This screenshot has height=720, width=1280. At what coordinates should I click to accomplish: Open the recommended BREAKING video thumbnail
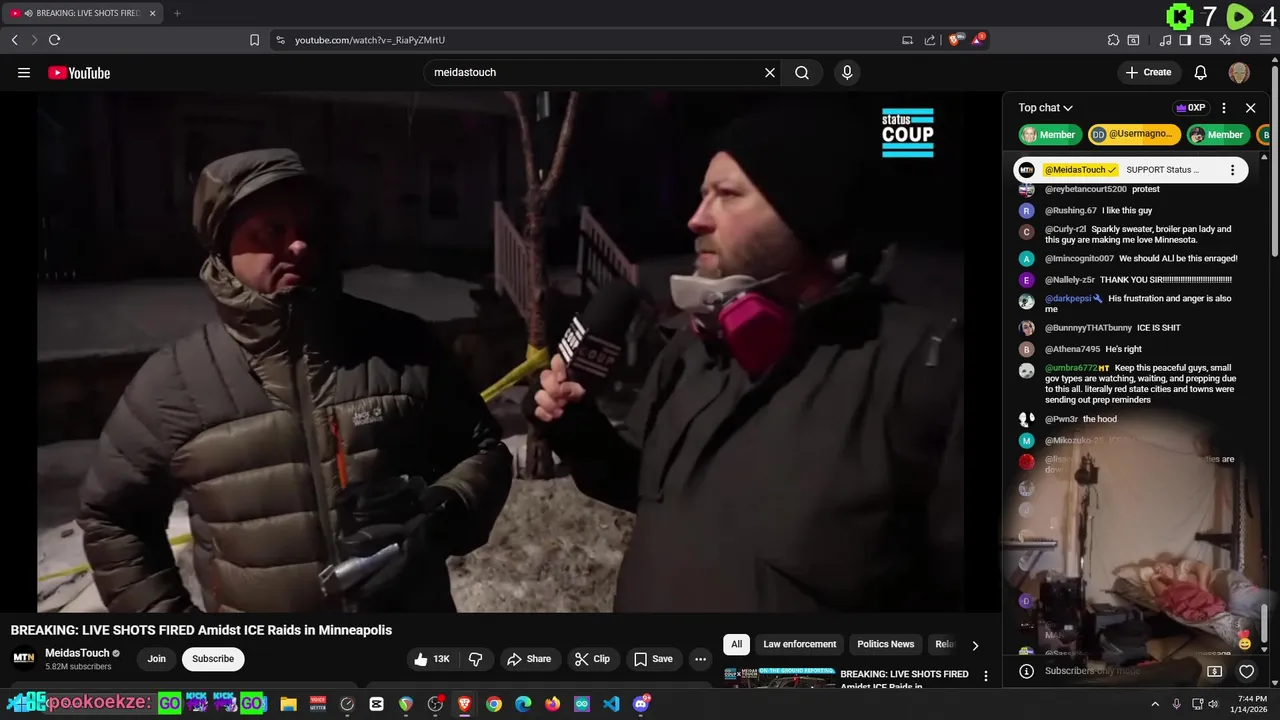point(780,678)
